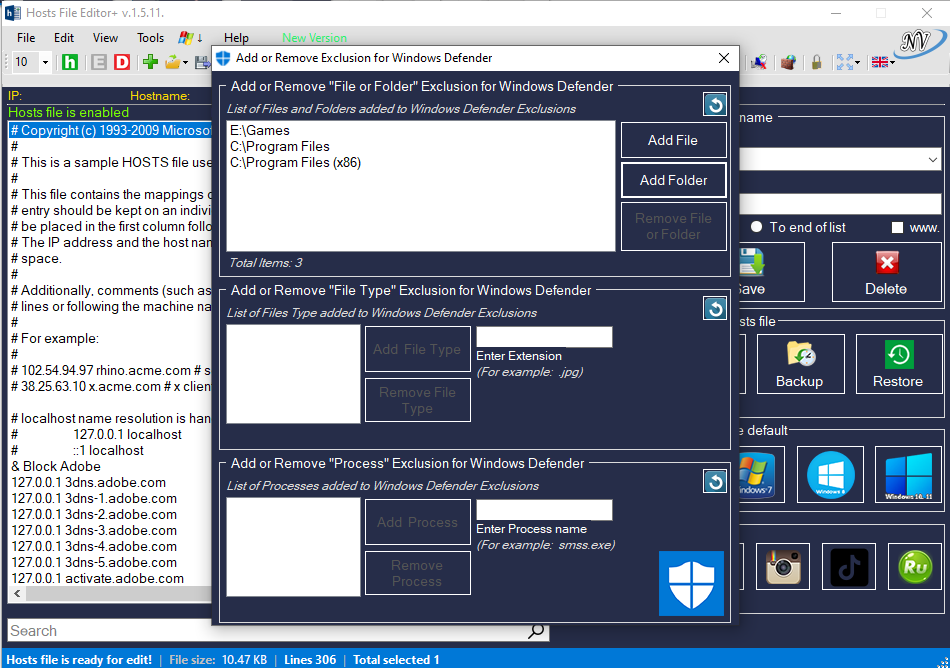Select the 'To end of list' radio button
This screenshot has width=950, height=668.
coord(757,227)
